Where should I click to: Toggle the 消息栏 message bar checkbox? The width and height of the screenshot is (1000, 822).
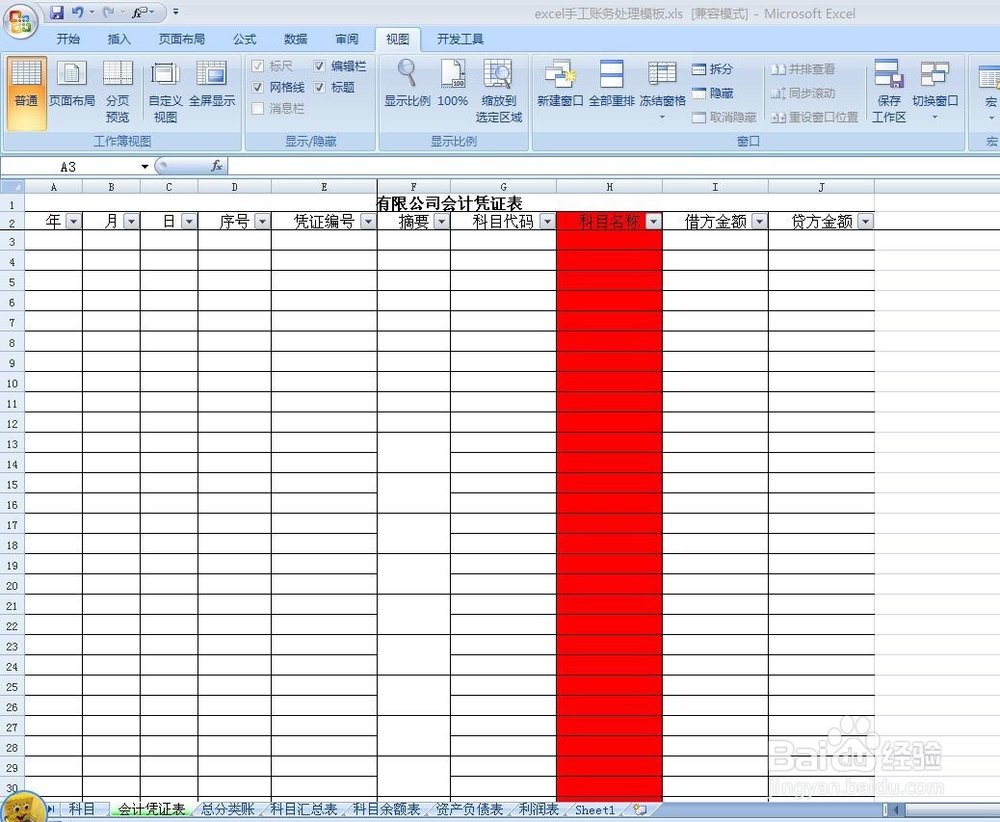coord(258,108)
